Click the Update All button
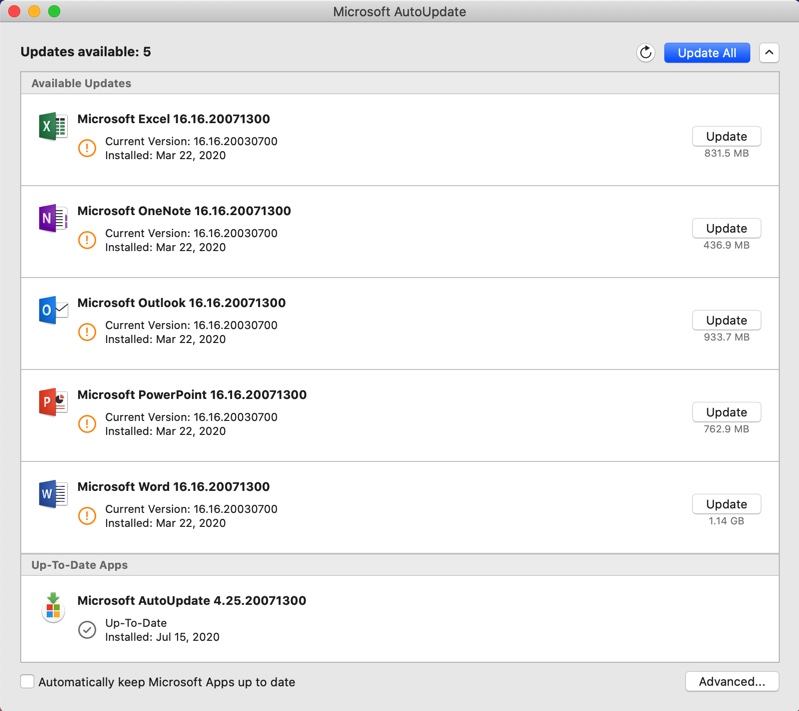This screenshot has width=799, height=711. click(707, 52)
